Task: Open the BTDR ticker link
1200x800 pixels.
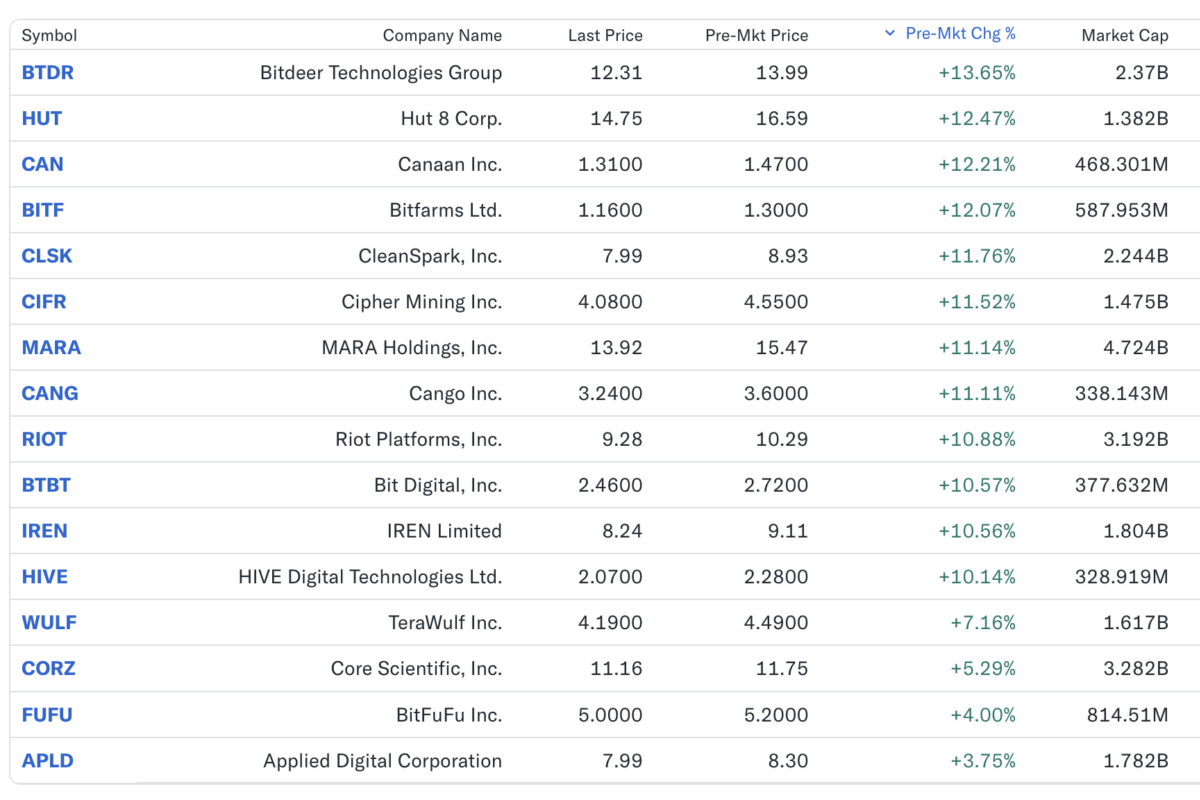Action: coord(47,73)
